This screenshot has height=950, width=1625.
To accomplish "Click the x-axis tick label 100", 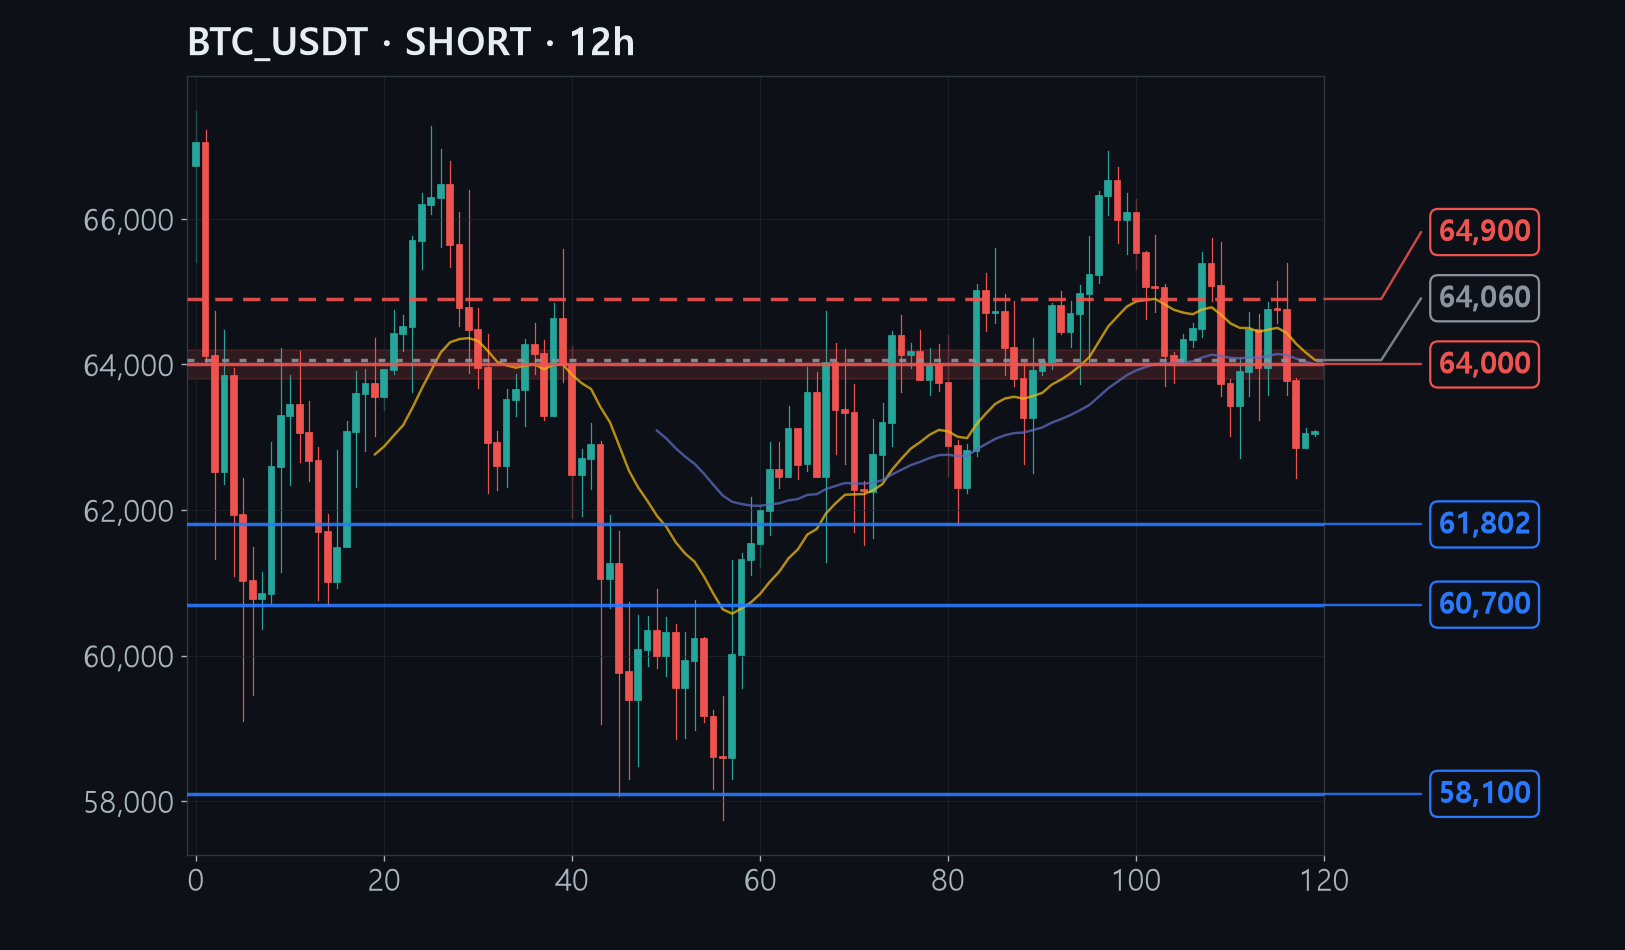I will tap(1136, 881).
